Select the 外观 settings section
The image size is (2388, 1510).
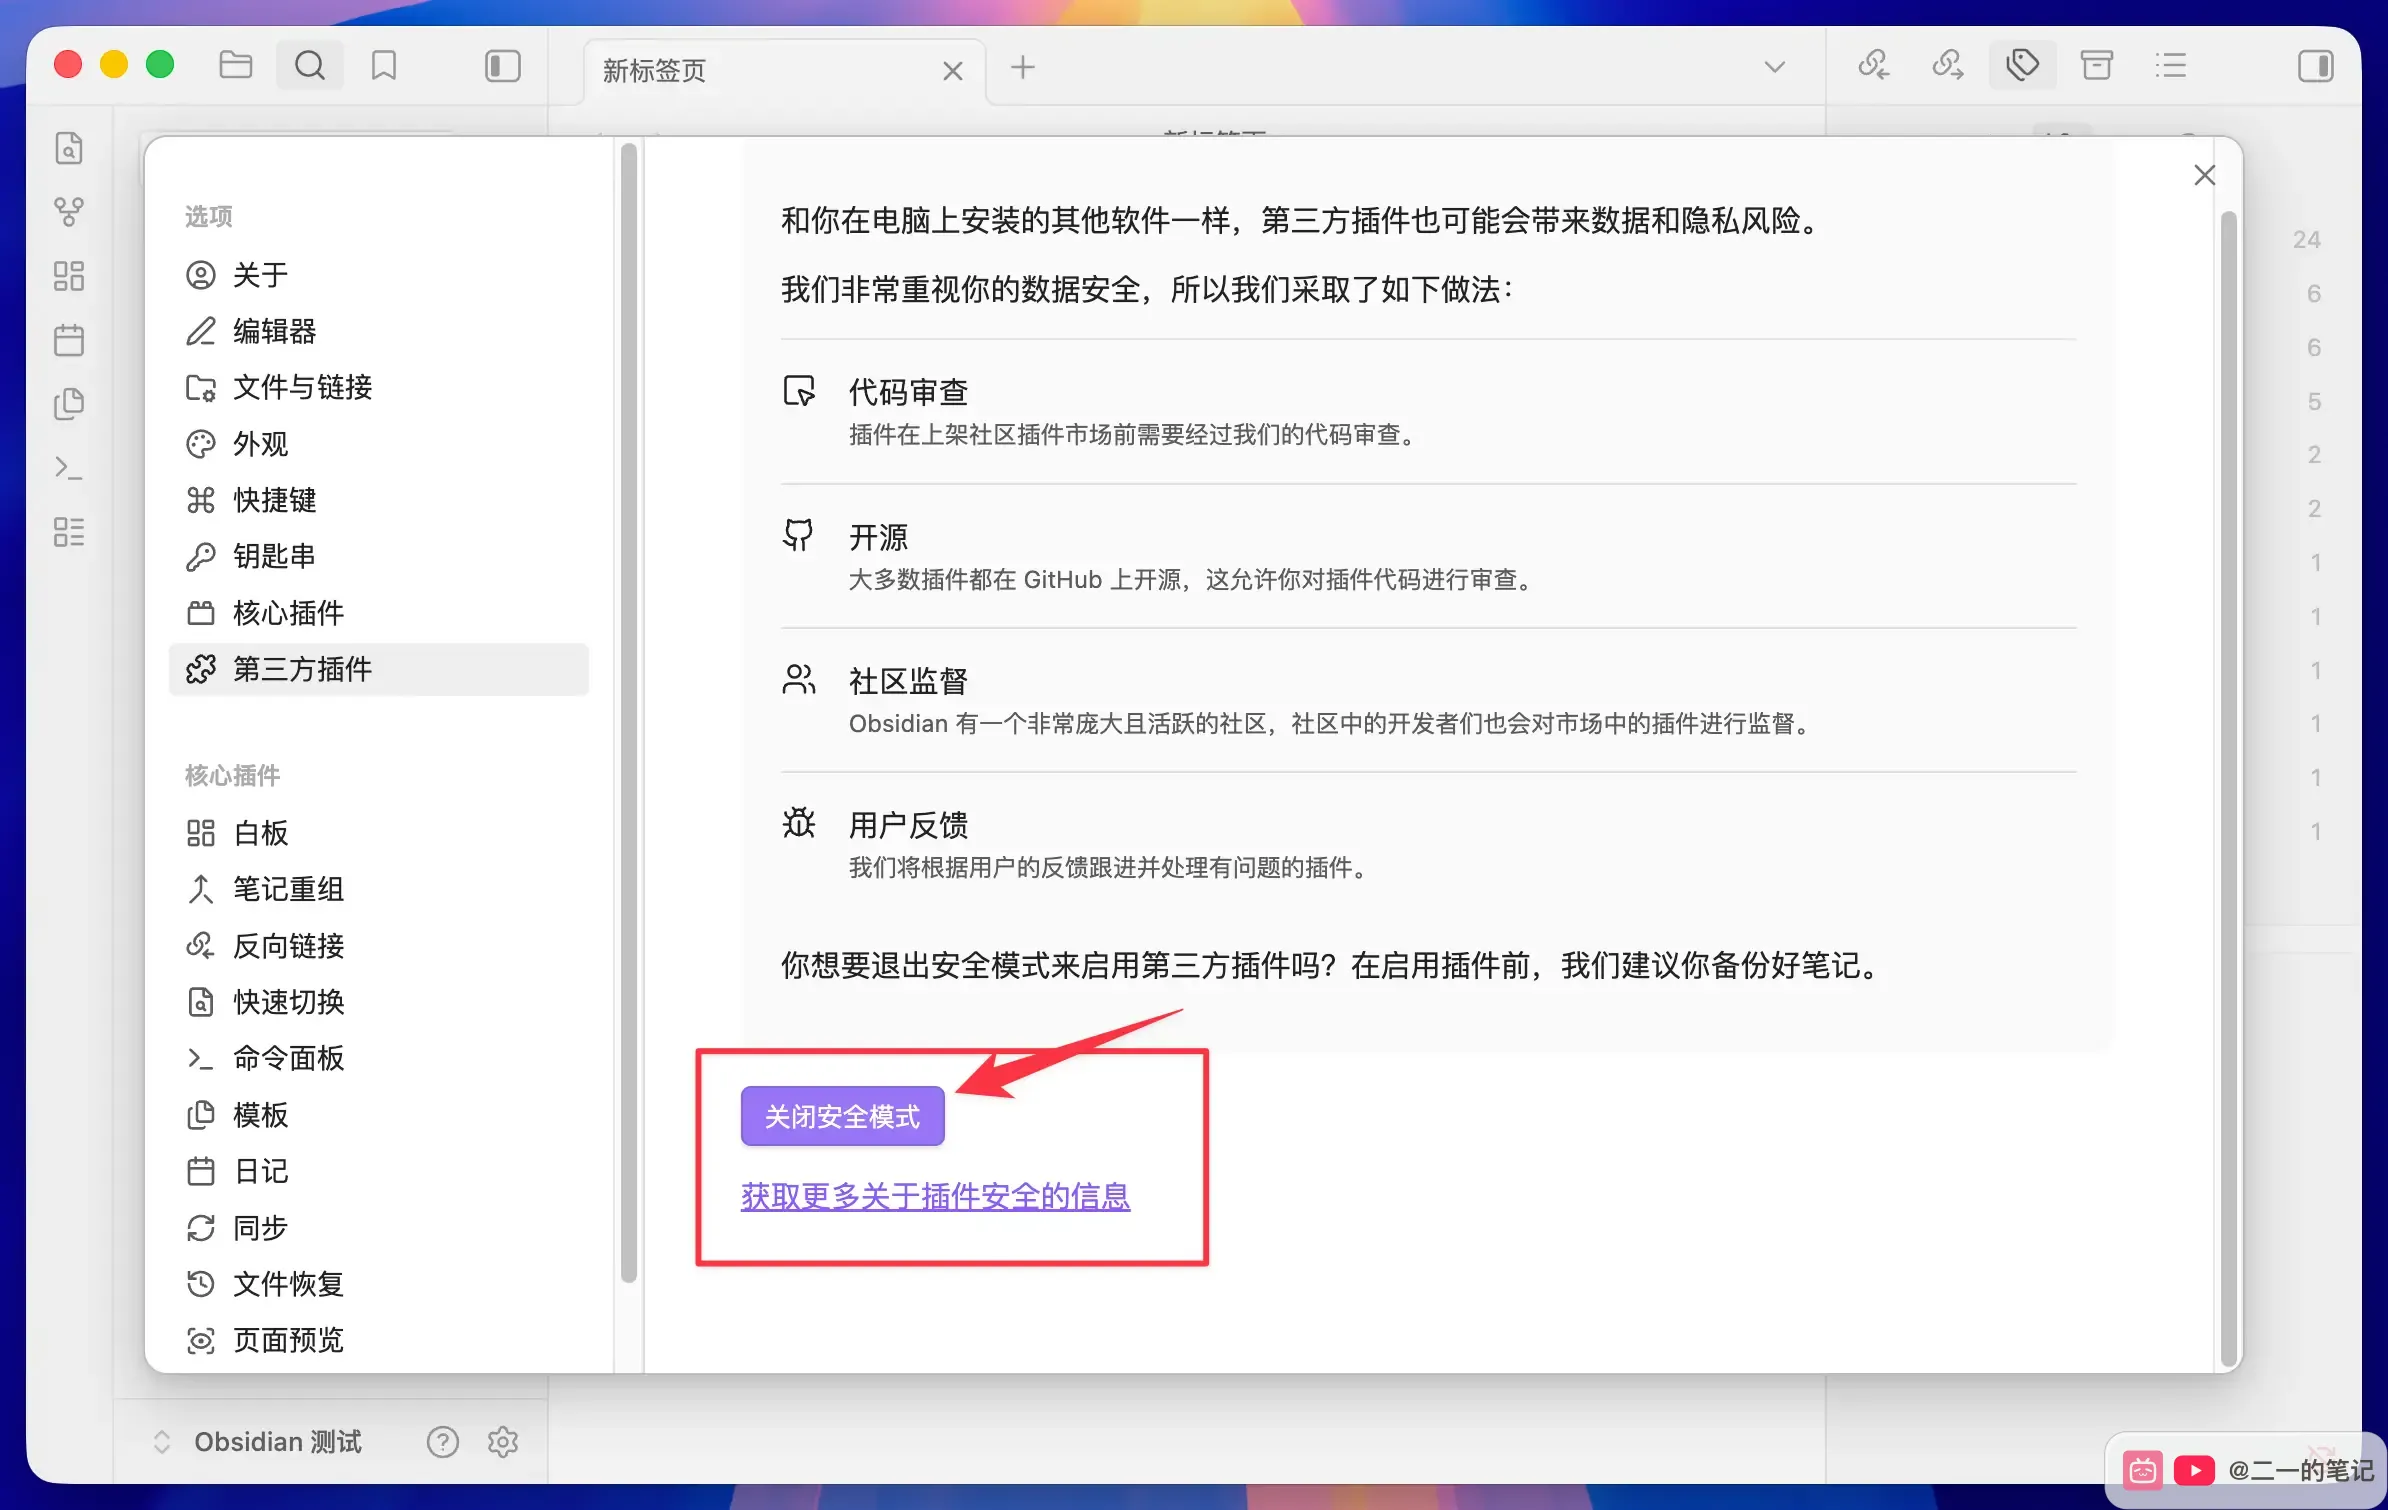click(379, 444)
